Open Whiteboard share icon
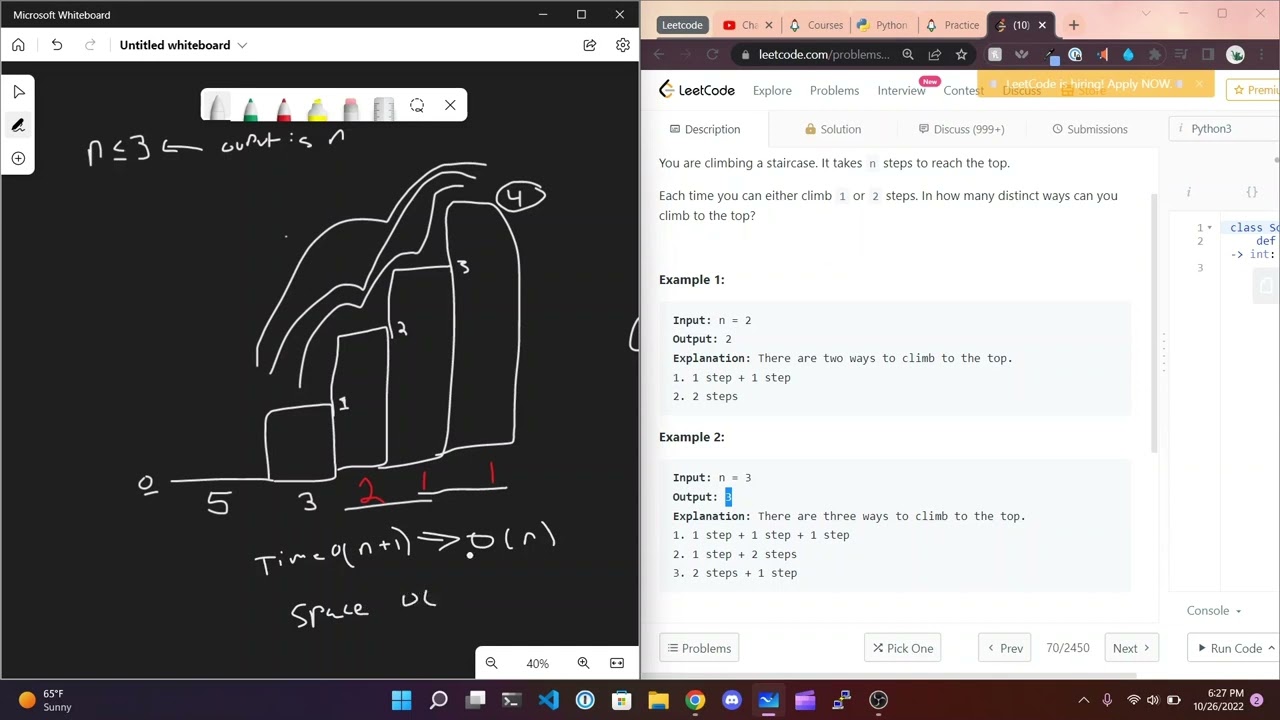 click(590, 45)
